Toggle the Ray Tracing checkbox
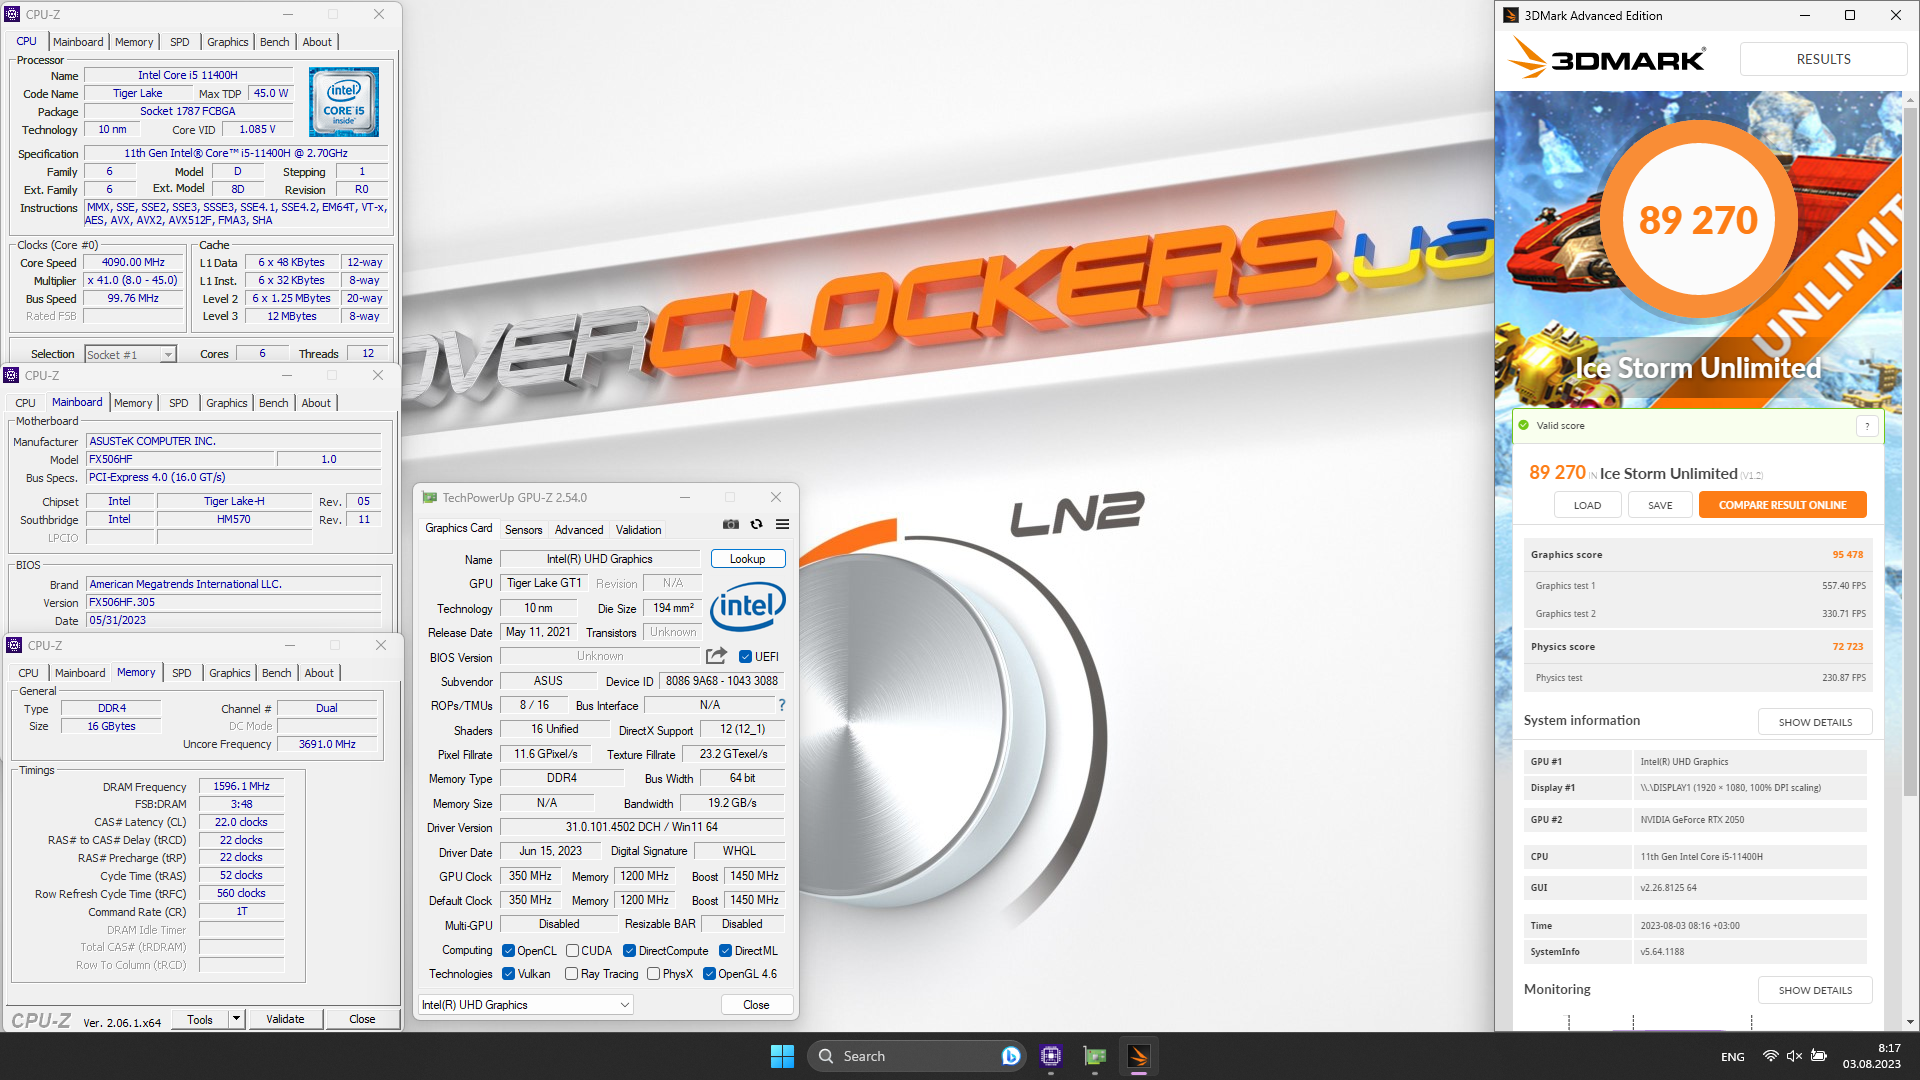The image size is (1920, 1080). tap(572, 974)
